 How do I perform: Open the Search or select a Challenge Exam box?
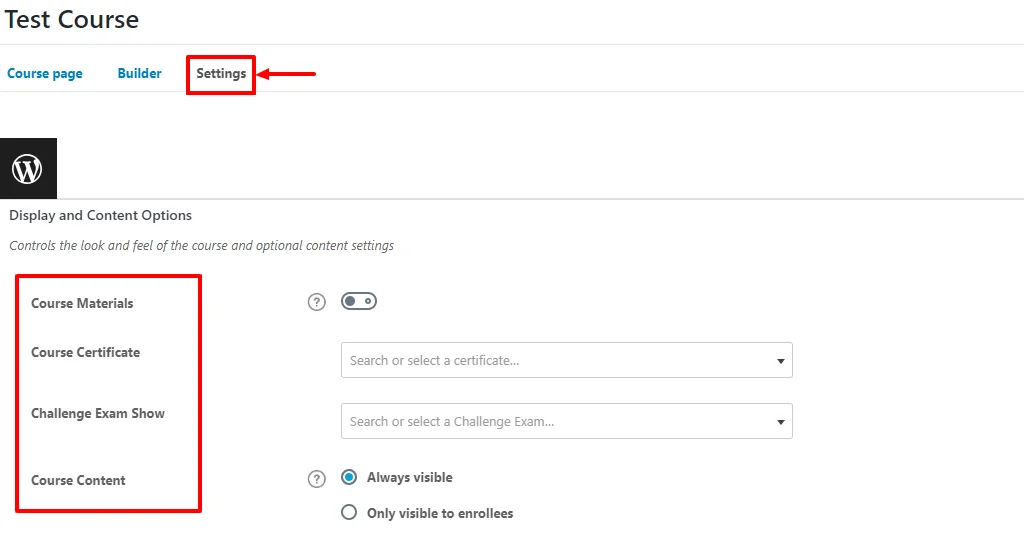point(567,421)
